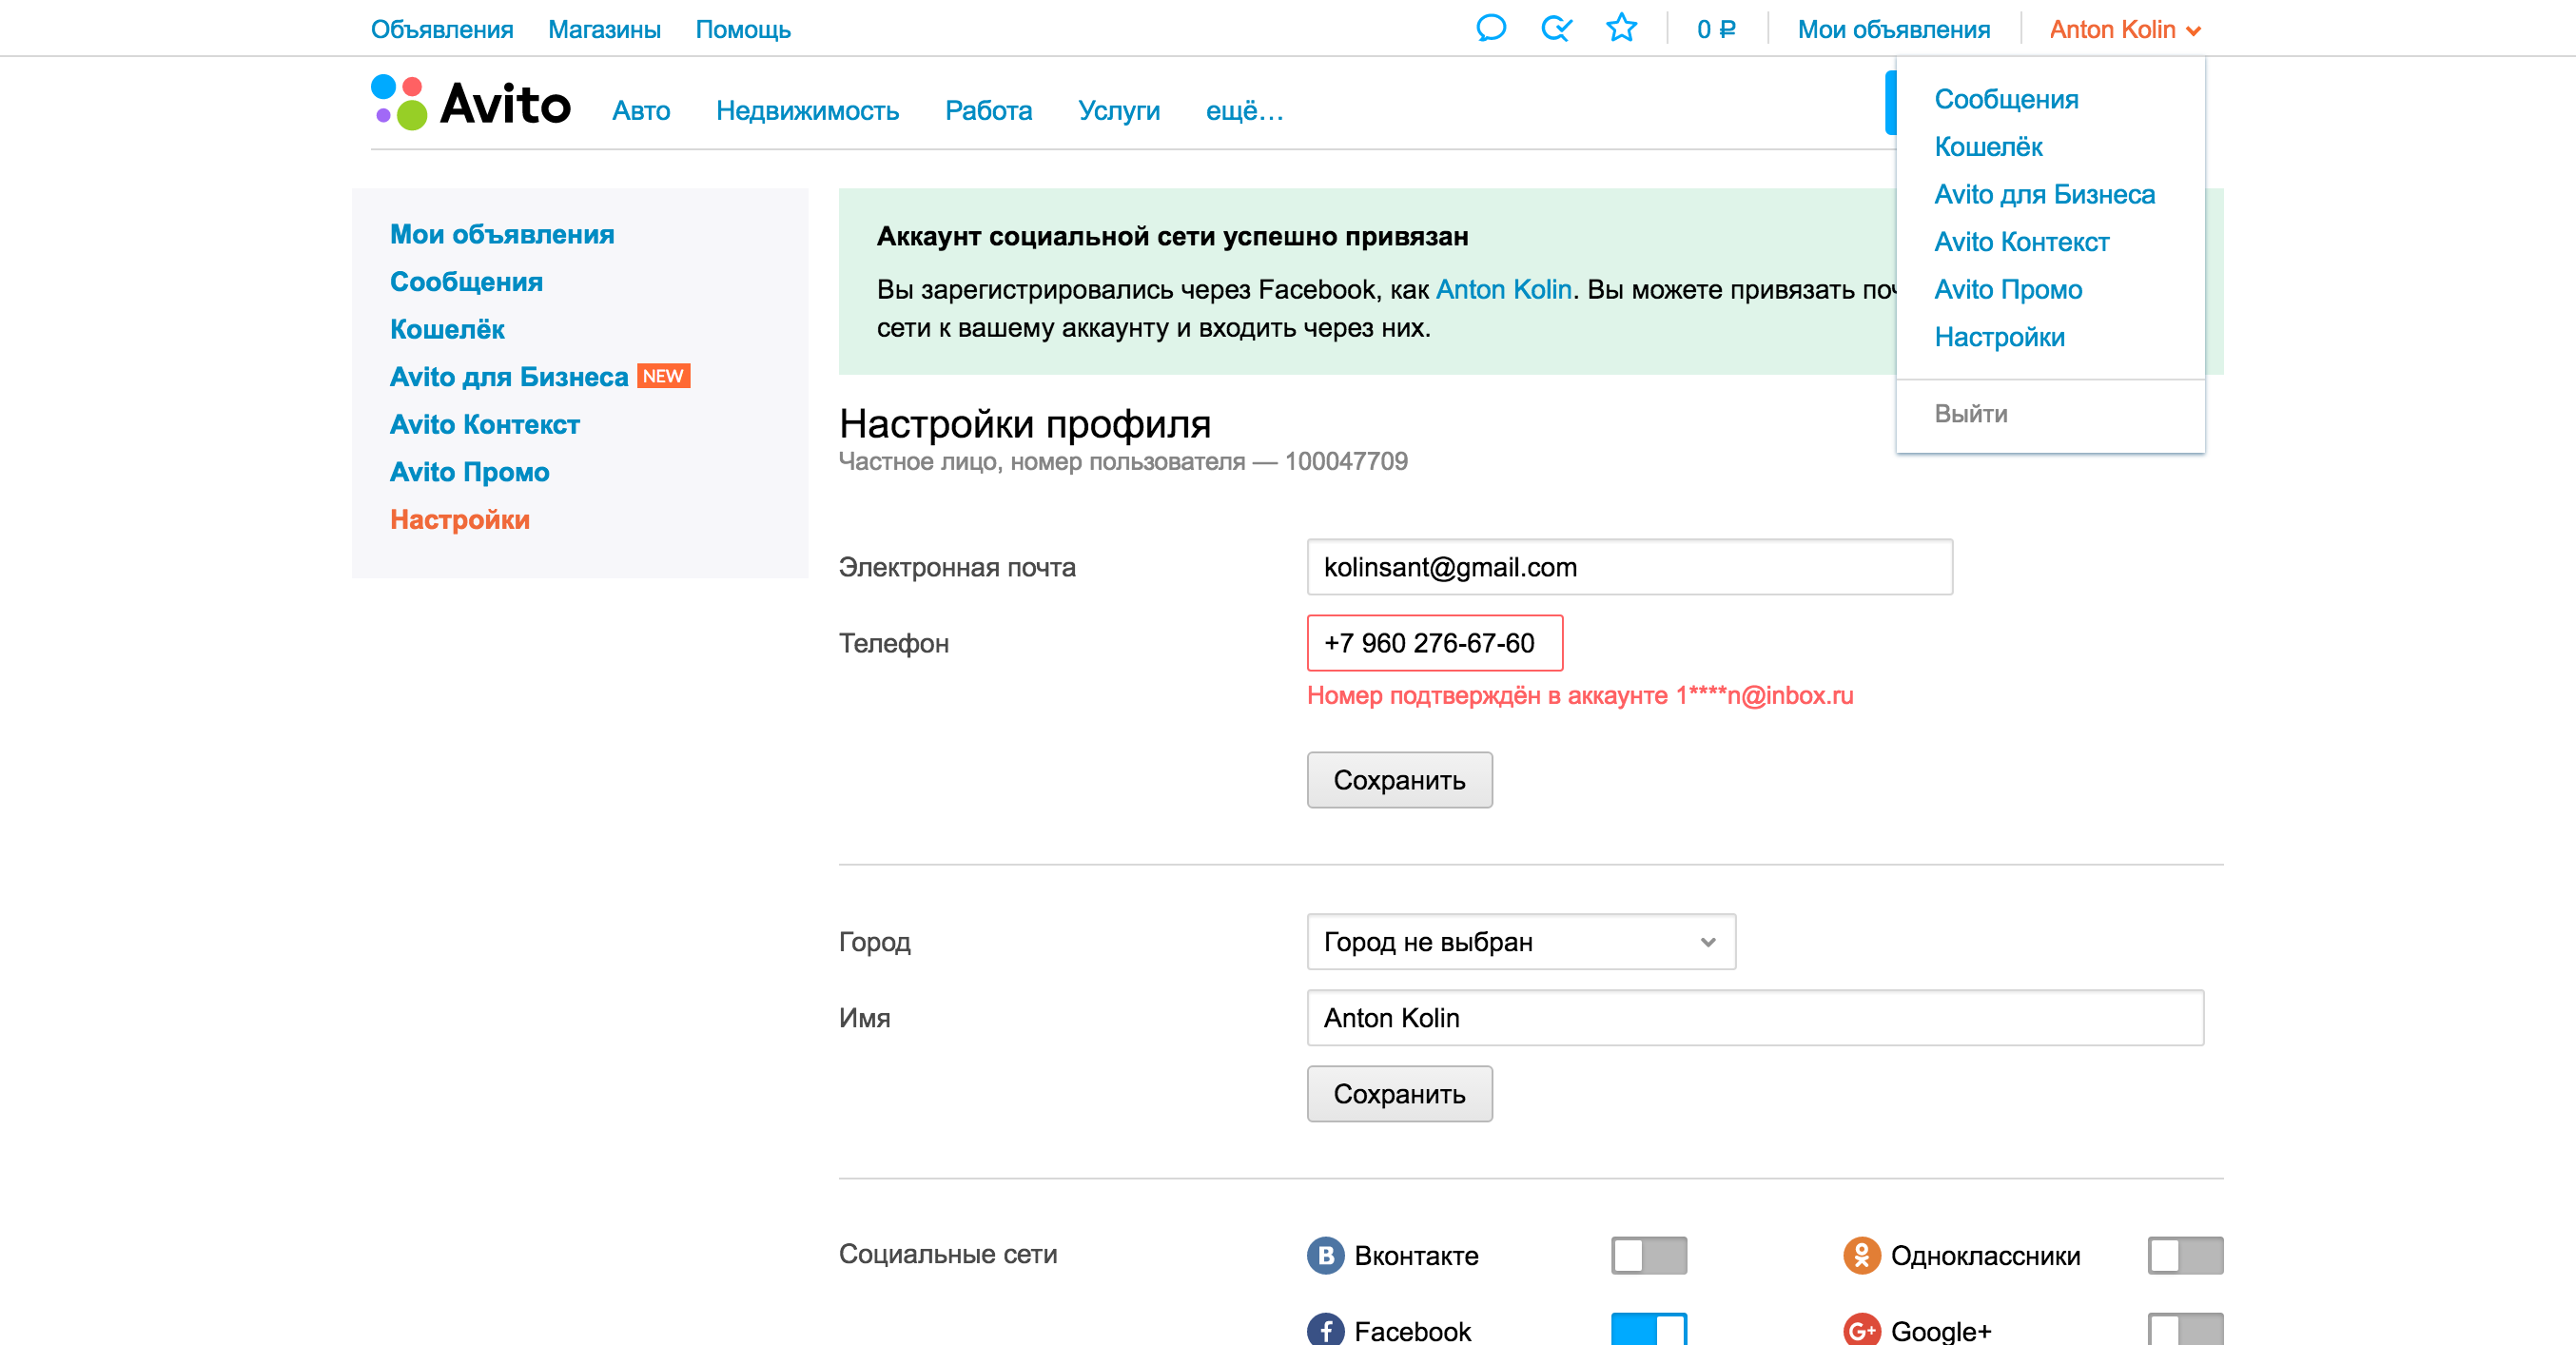This screenshot has width=2576, height=1345.
Task: Click the Avito logo
Action: tap(470, 103)
